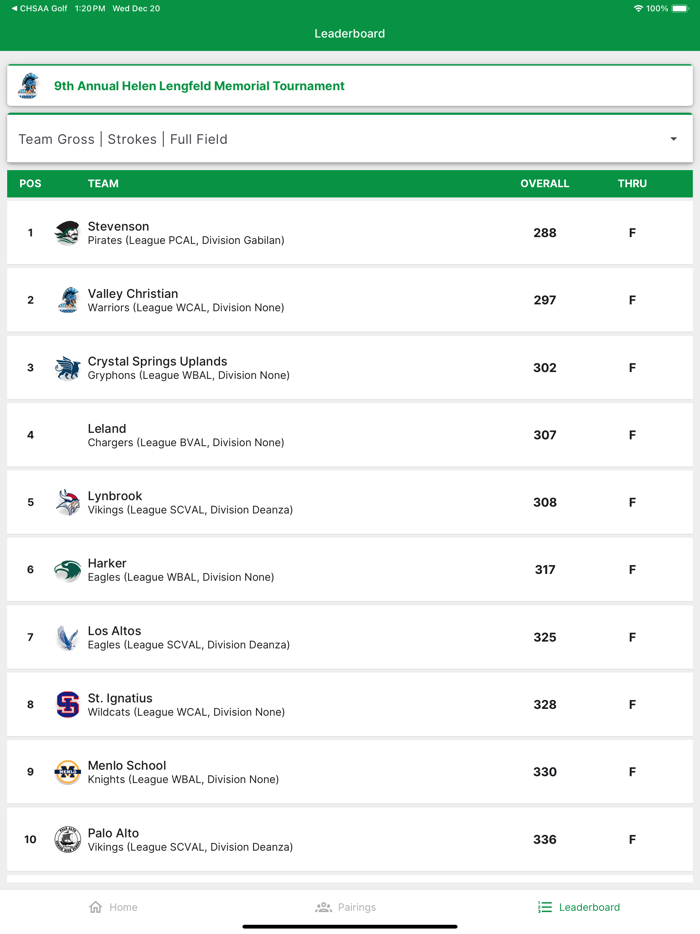Select the Menlo School Knights logo

[x=67, y=771]
